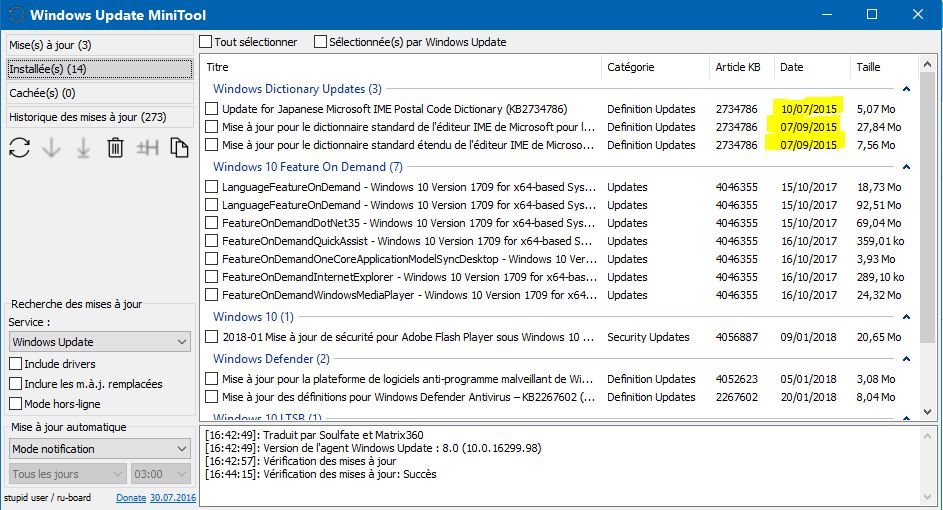Click the Windows Update MiniTool title icon
This screenshot has height=510, width=943.
tap(16, 15)
